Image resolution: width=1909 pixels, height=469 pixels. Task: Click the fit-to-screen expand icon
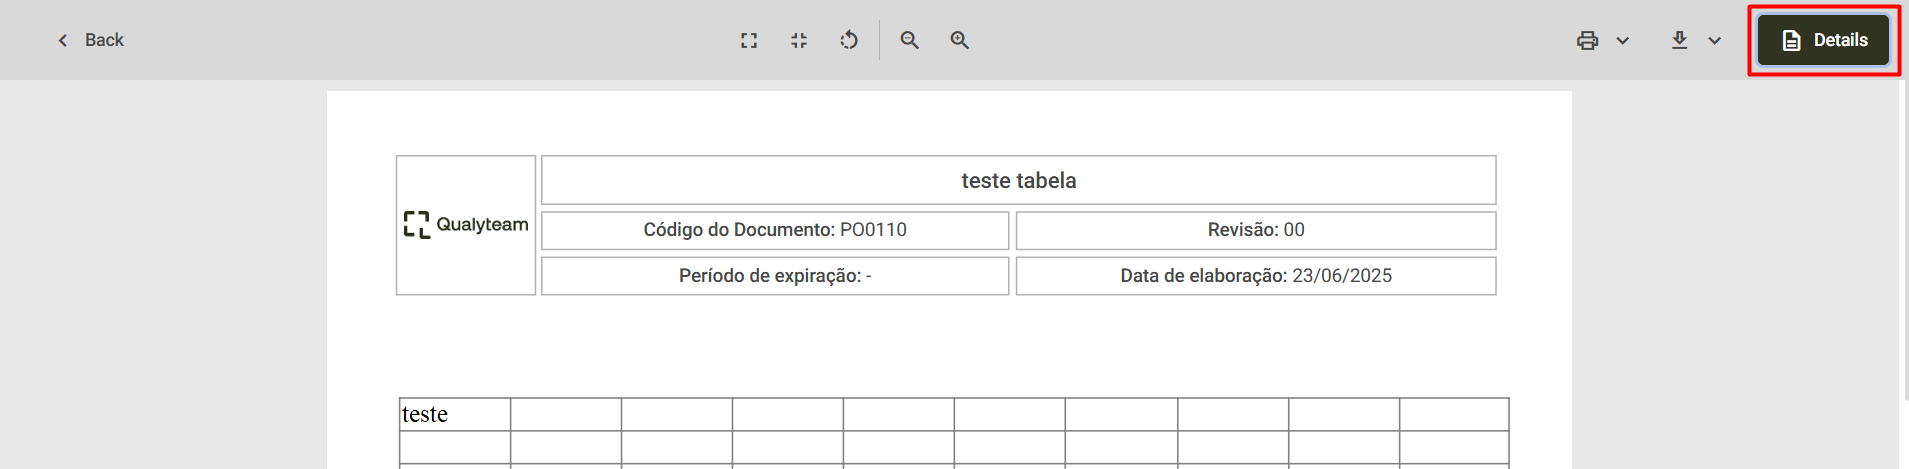point(749,40)
